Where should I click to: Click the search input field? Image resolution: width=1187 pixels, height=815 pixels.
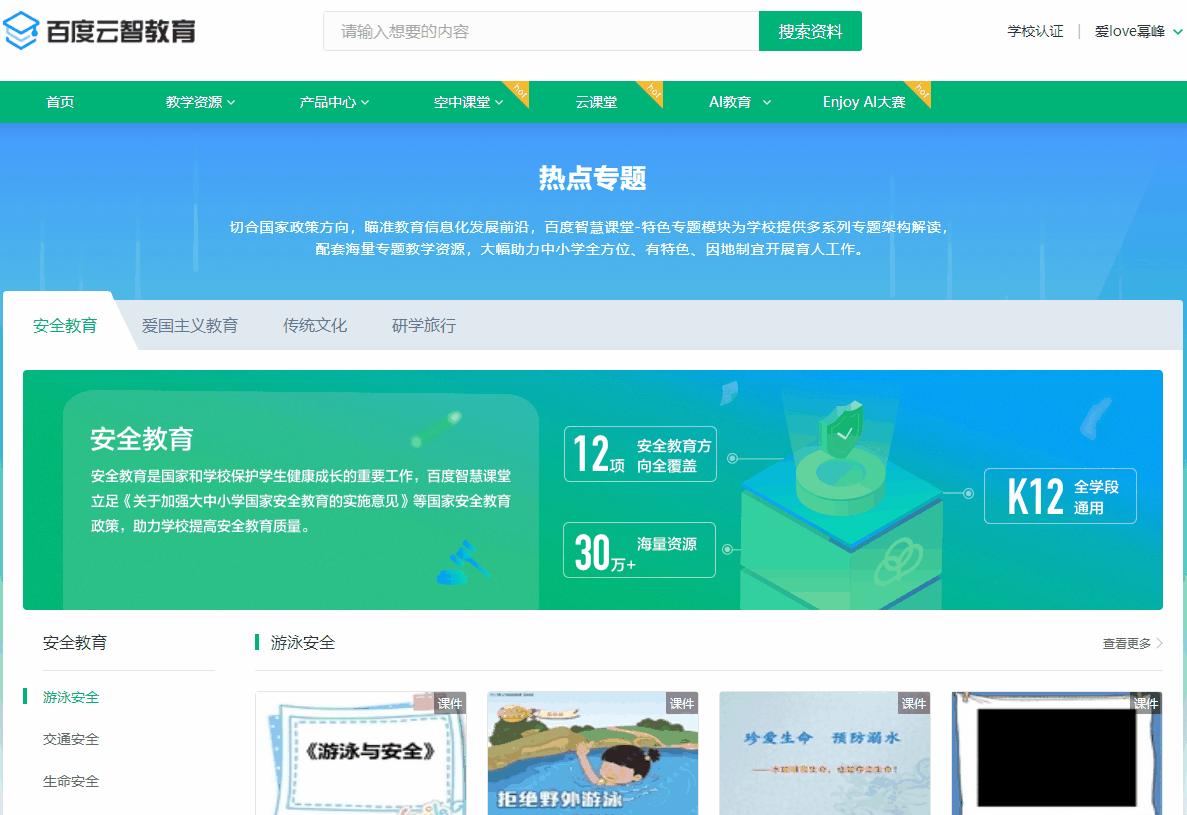tap(540, 31)
